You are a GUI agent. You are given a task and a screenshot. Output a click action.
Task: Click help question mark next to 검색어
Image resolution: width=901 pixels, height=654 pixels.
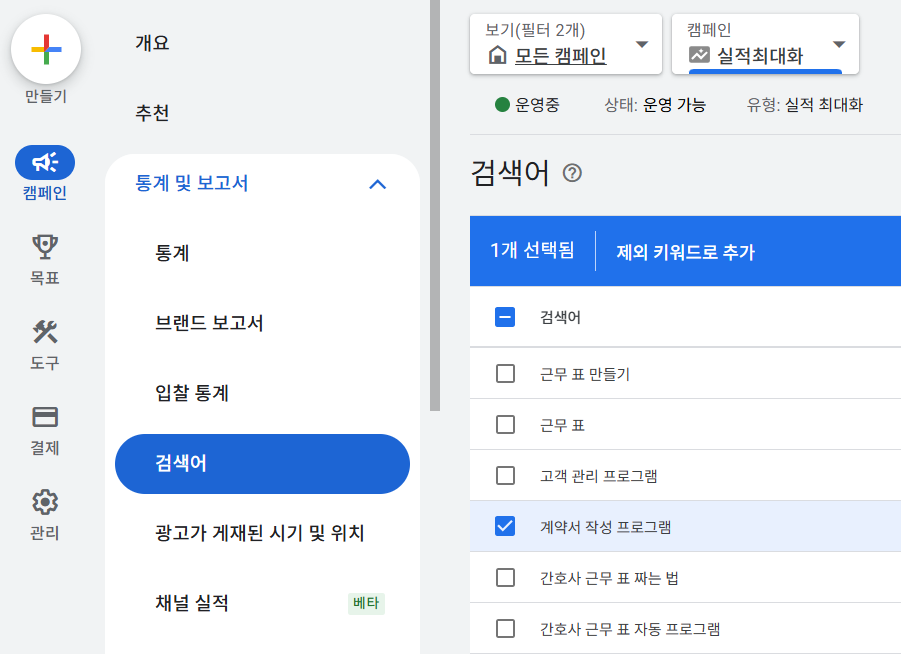click(572, 173)
